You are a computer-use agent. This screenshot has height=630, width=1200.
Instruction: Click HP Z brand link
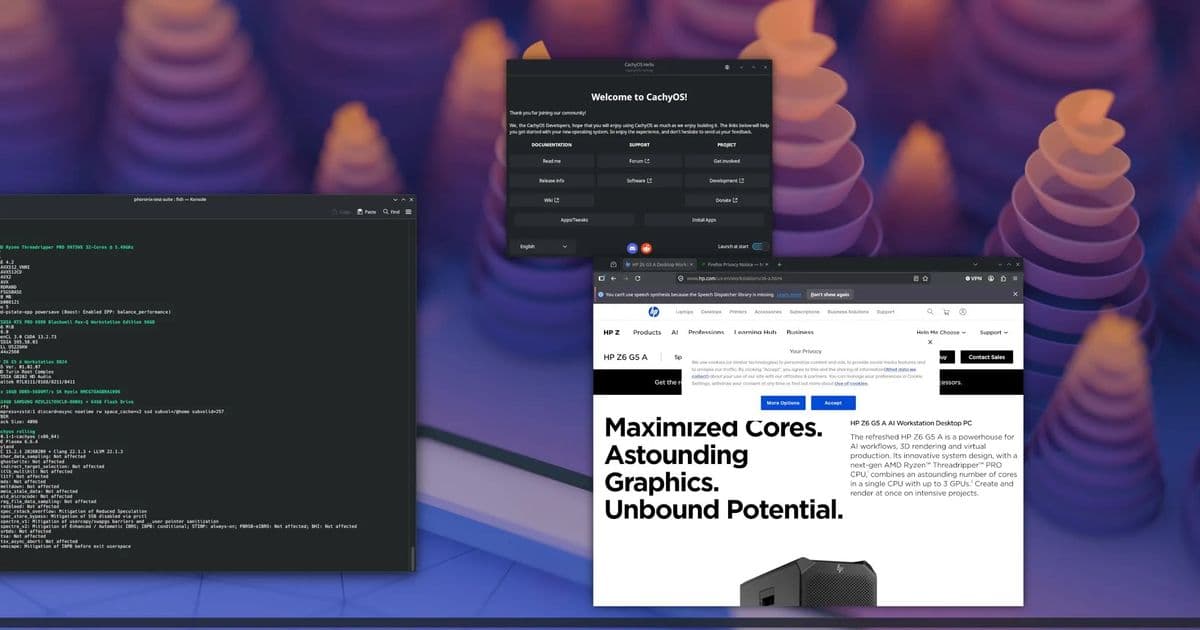click(x=611, y=332)
